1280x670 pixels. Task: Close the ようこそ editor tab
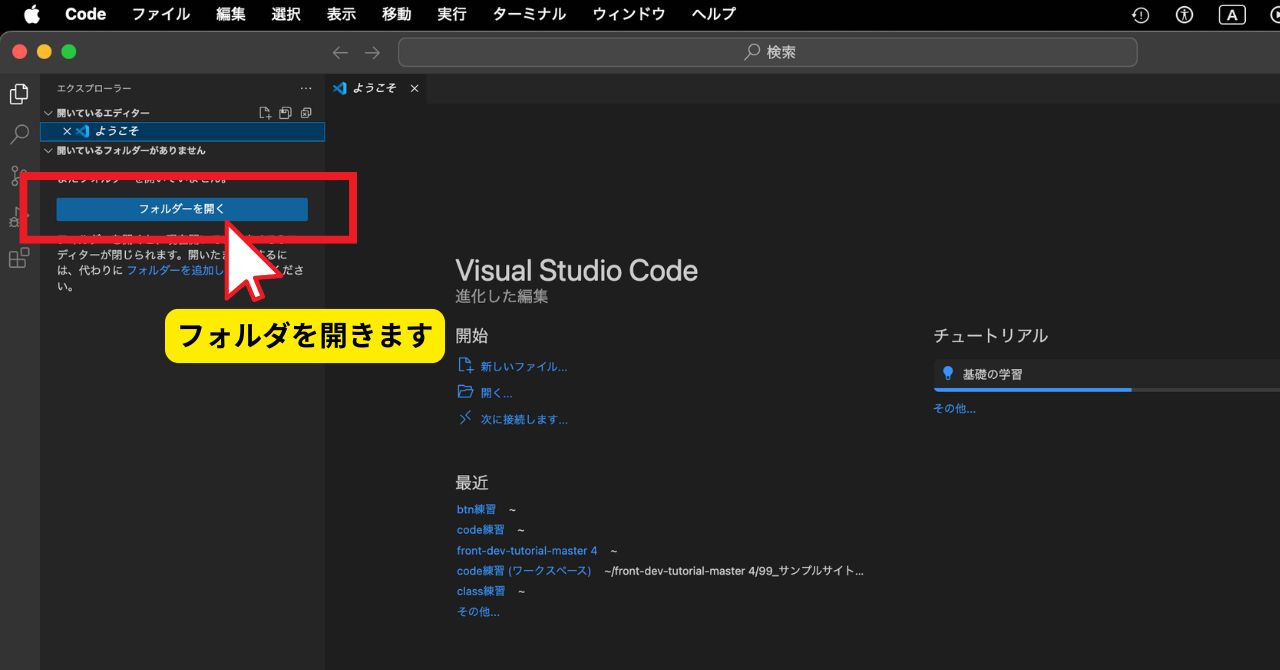(414, 88)
